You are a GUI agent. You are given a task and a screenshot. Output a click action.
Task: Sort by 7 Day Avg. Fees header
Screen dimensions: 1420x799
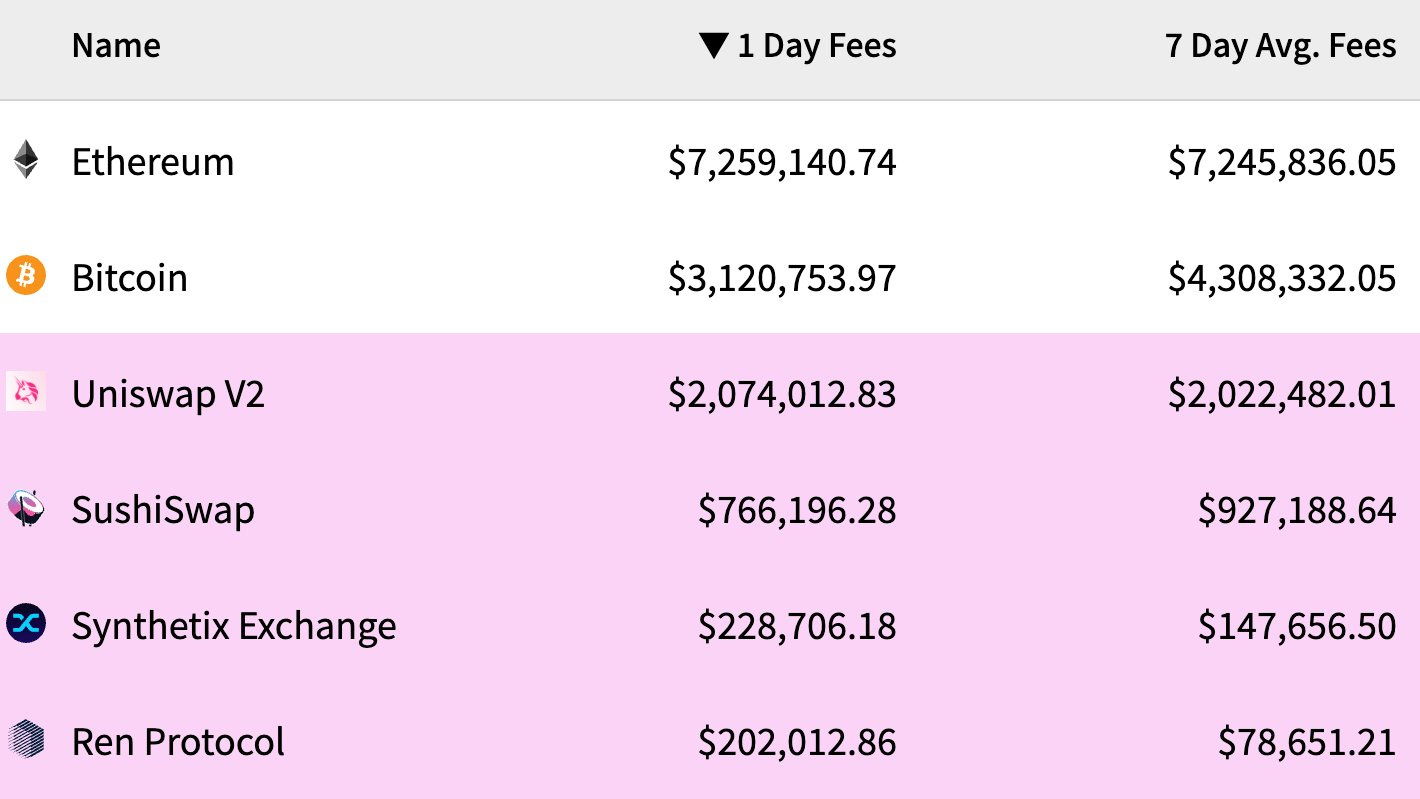(1281, 46)
